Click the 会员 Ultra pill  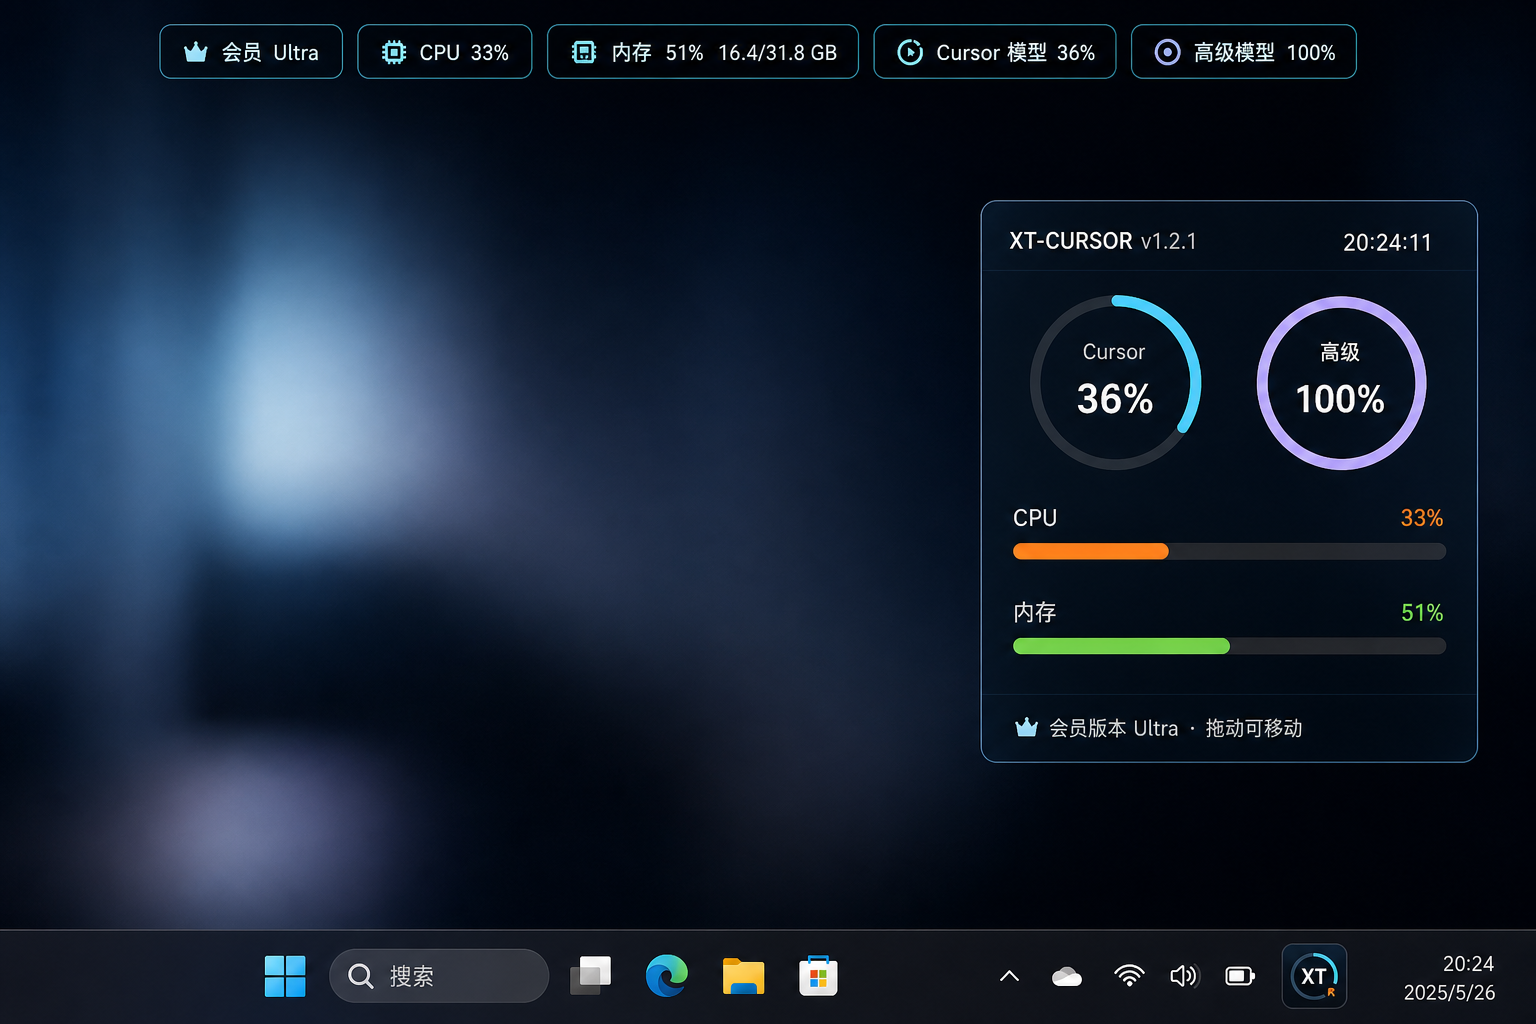coord(251,52)
